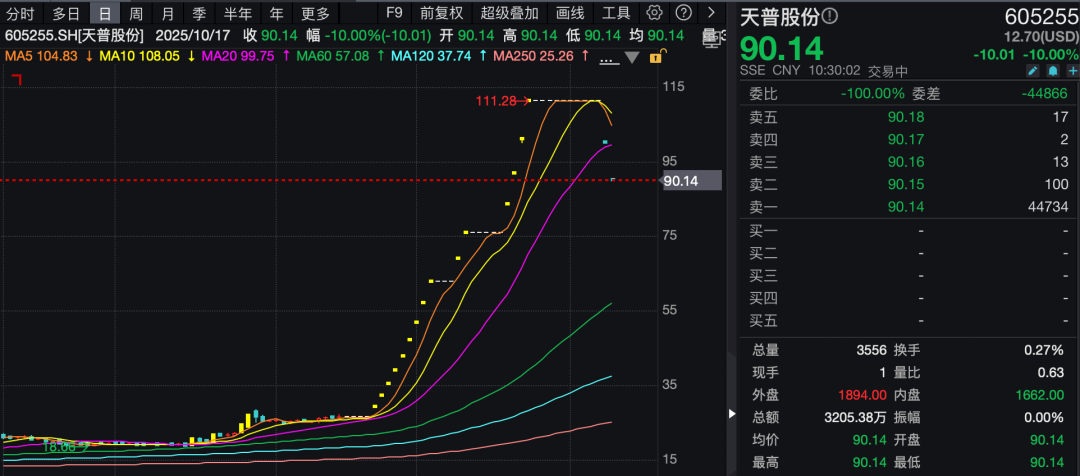Image resolution: width=1080 pixels, height=476 pixels.
Task: Toggle the MA5 indicator line label
Action: pos(44,56)
